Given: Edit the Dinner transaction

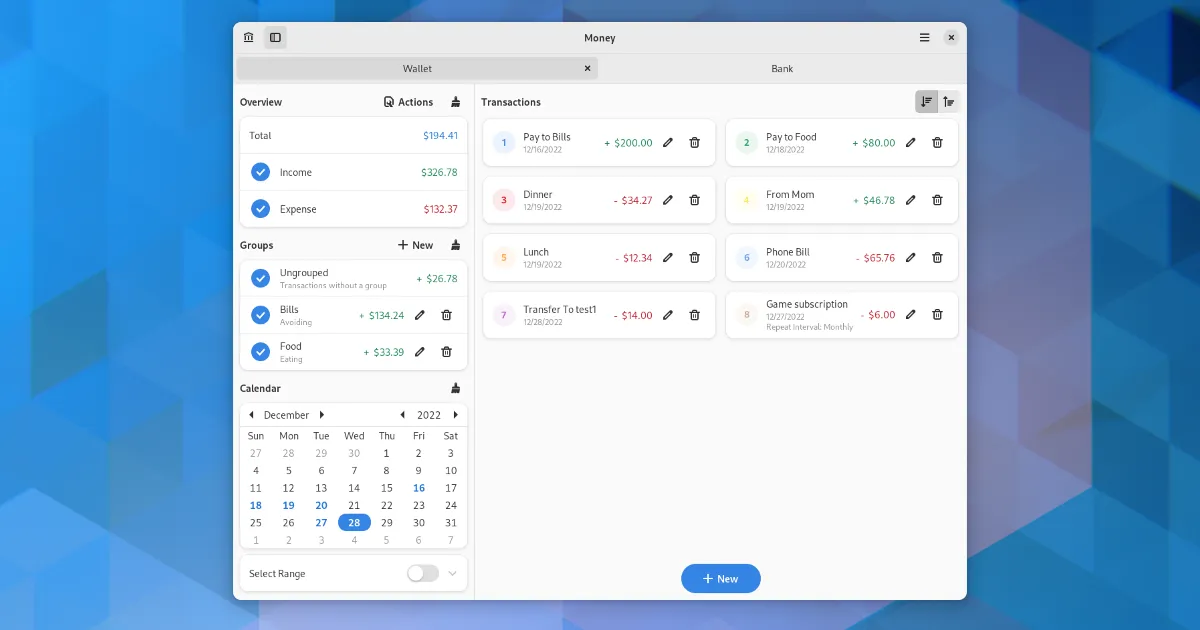Looking at the screenshot, I should (x=668, y=200).
